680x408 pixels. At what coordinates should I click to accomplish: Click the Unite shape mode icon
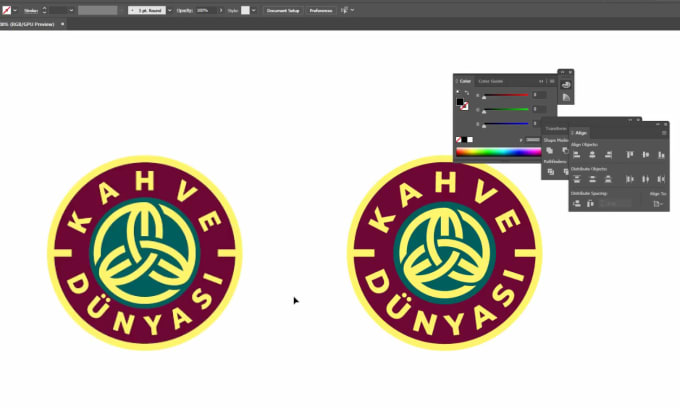pos(549,150)
